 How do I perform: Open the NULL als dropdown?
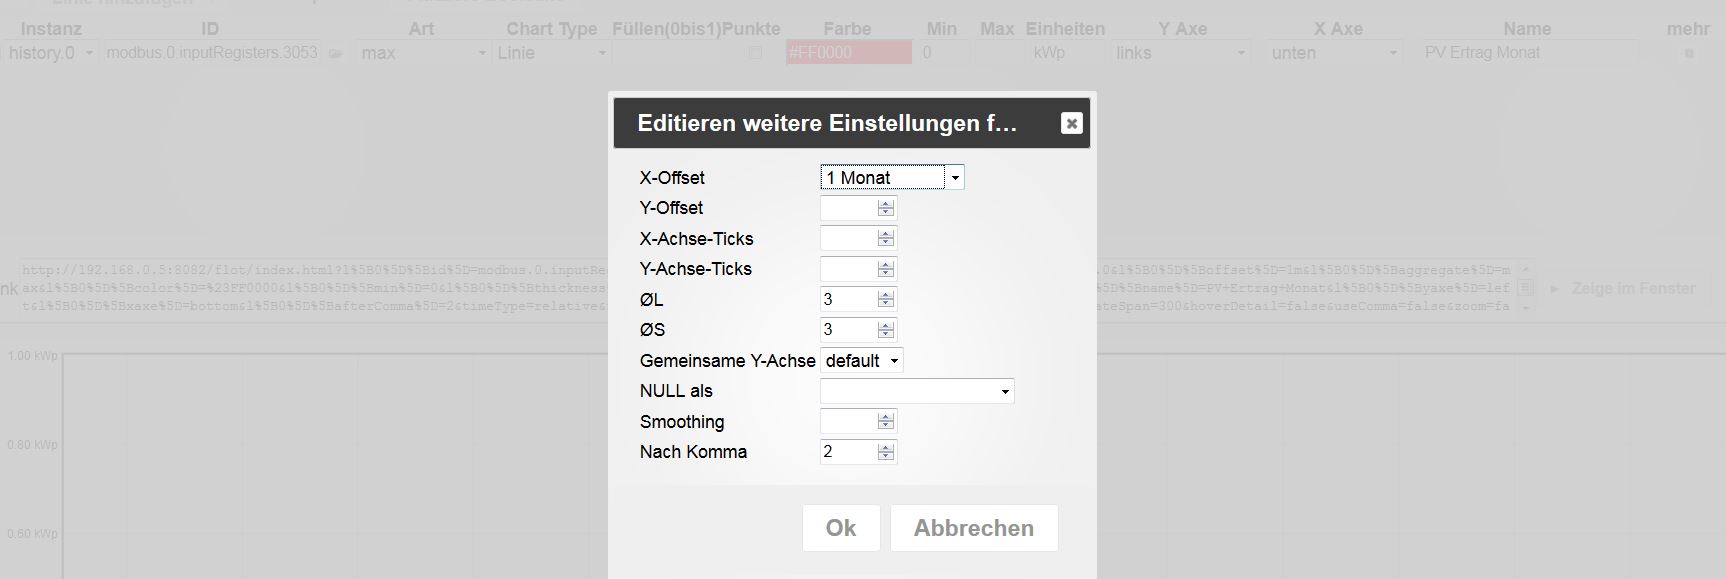pyautogui.click(x=916, y=391)
